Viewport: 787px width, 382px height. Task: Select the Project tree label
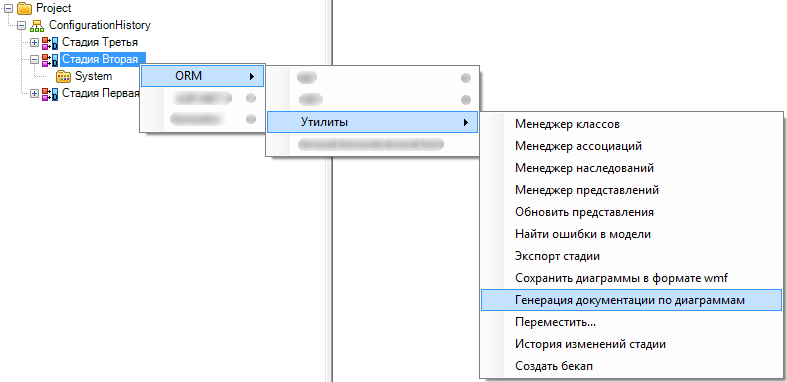(x=54, y=9)
